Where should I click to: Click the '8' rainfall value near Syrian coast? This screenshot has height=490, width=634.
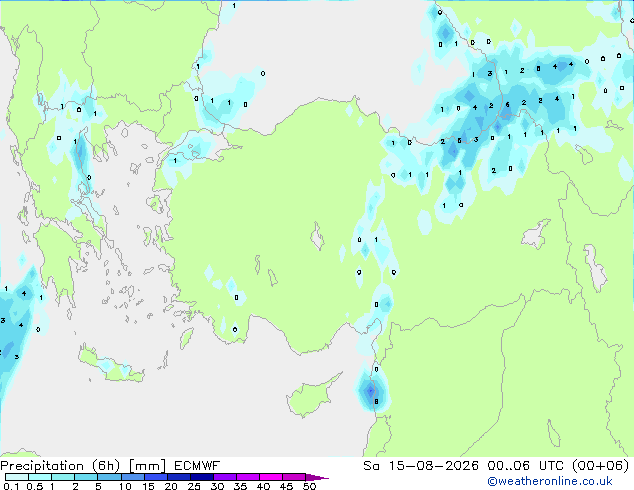[x=376, y=401]
